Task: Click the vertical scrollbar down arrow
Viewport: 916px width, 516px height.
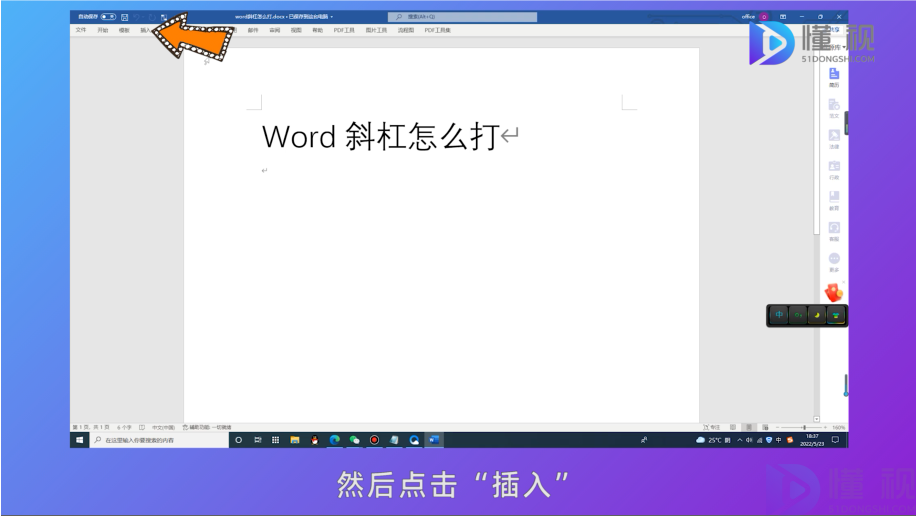Action: pyautogui.click(x=817, y=419)
